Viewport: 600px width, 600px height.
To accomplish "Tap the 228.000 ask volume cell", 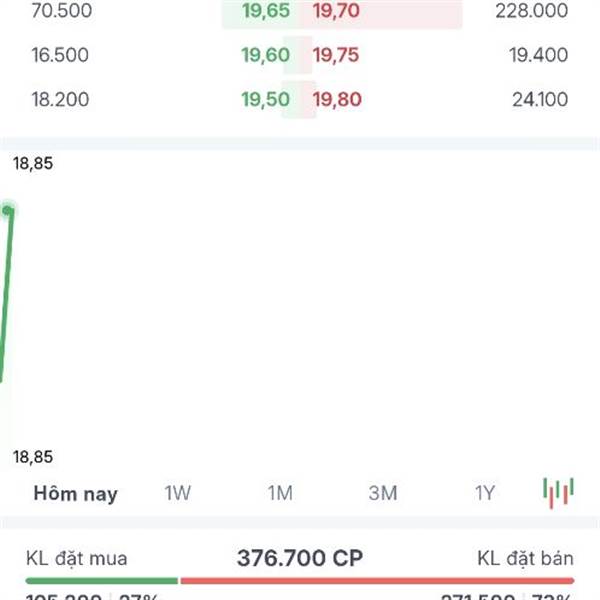I will (x=532, y=10).
